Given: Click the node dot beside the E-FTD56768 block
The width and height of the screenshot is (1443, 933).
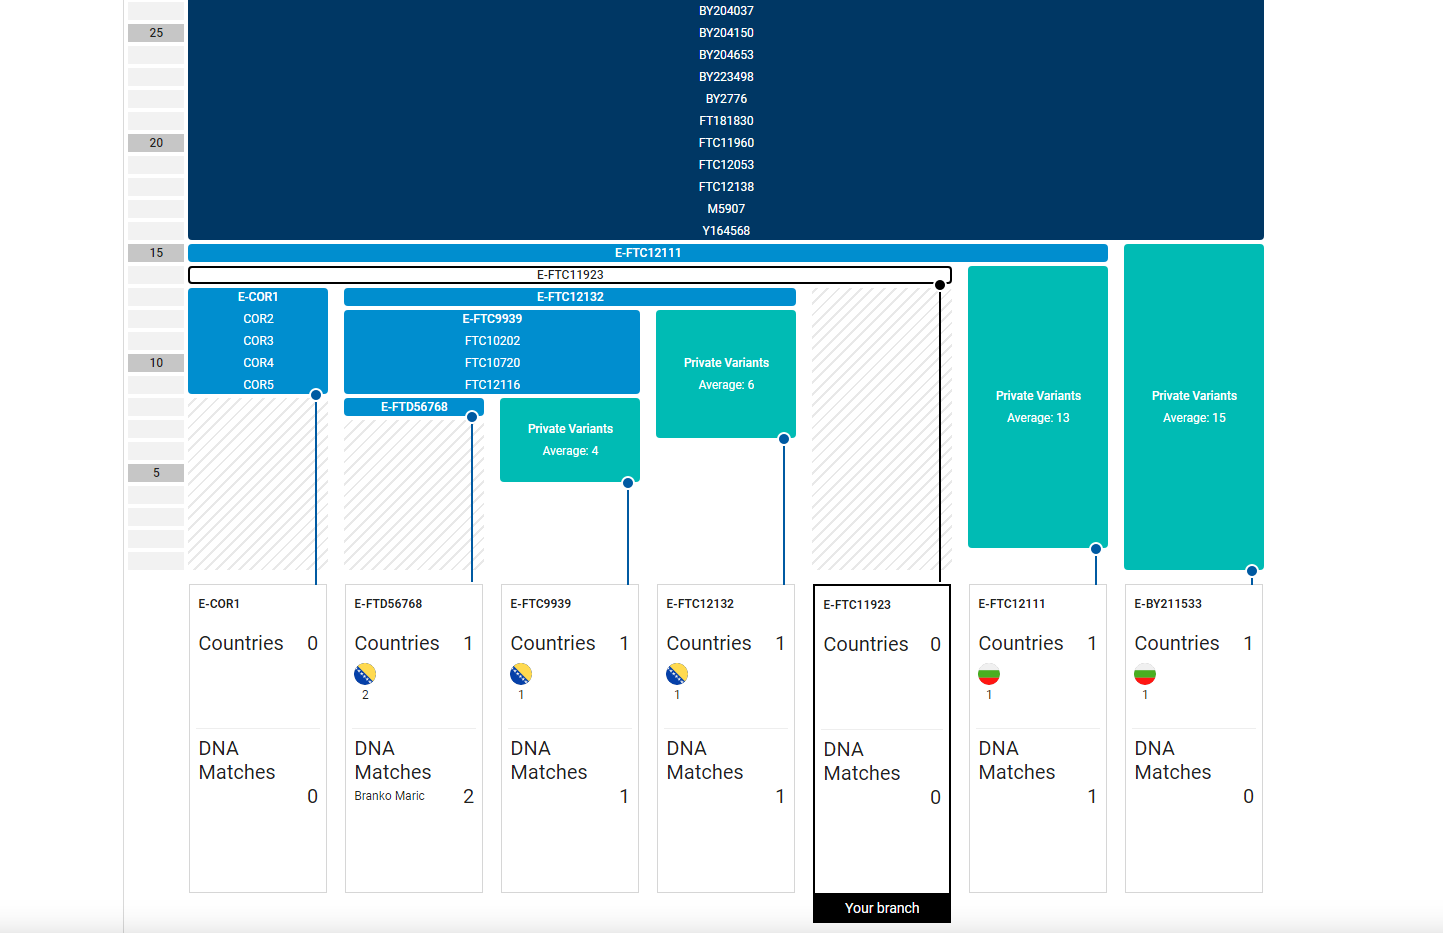Looking at the screenshot, I should pos(472,417).
